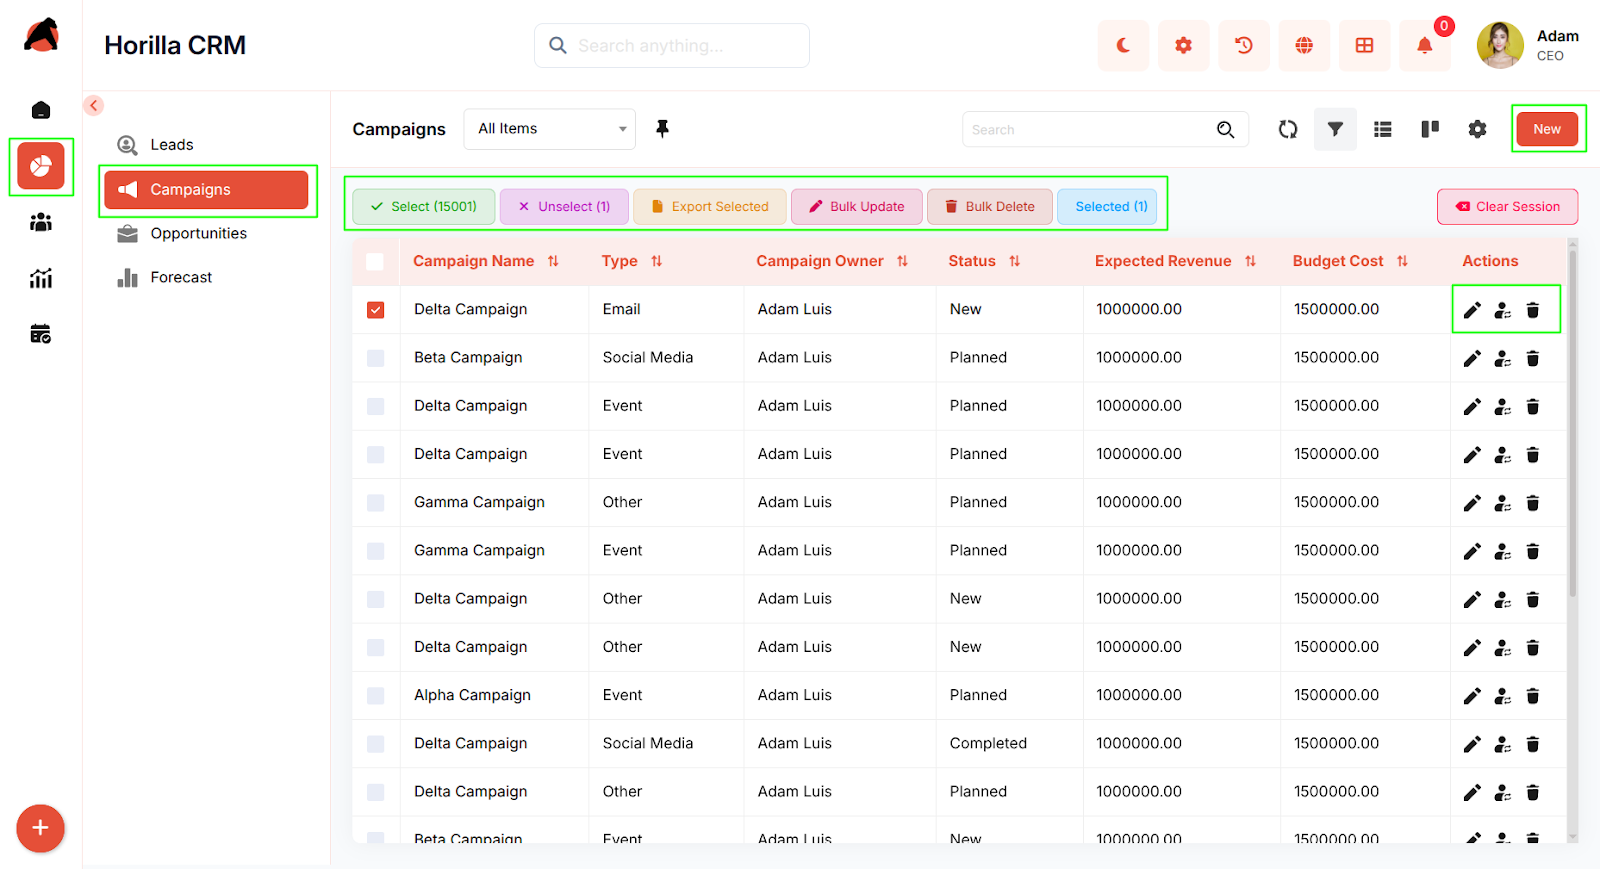Sort by Campaign Name column arrows
The width and height of the screenshot is (1600, 869).
[553, 262]
